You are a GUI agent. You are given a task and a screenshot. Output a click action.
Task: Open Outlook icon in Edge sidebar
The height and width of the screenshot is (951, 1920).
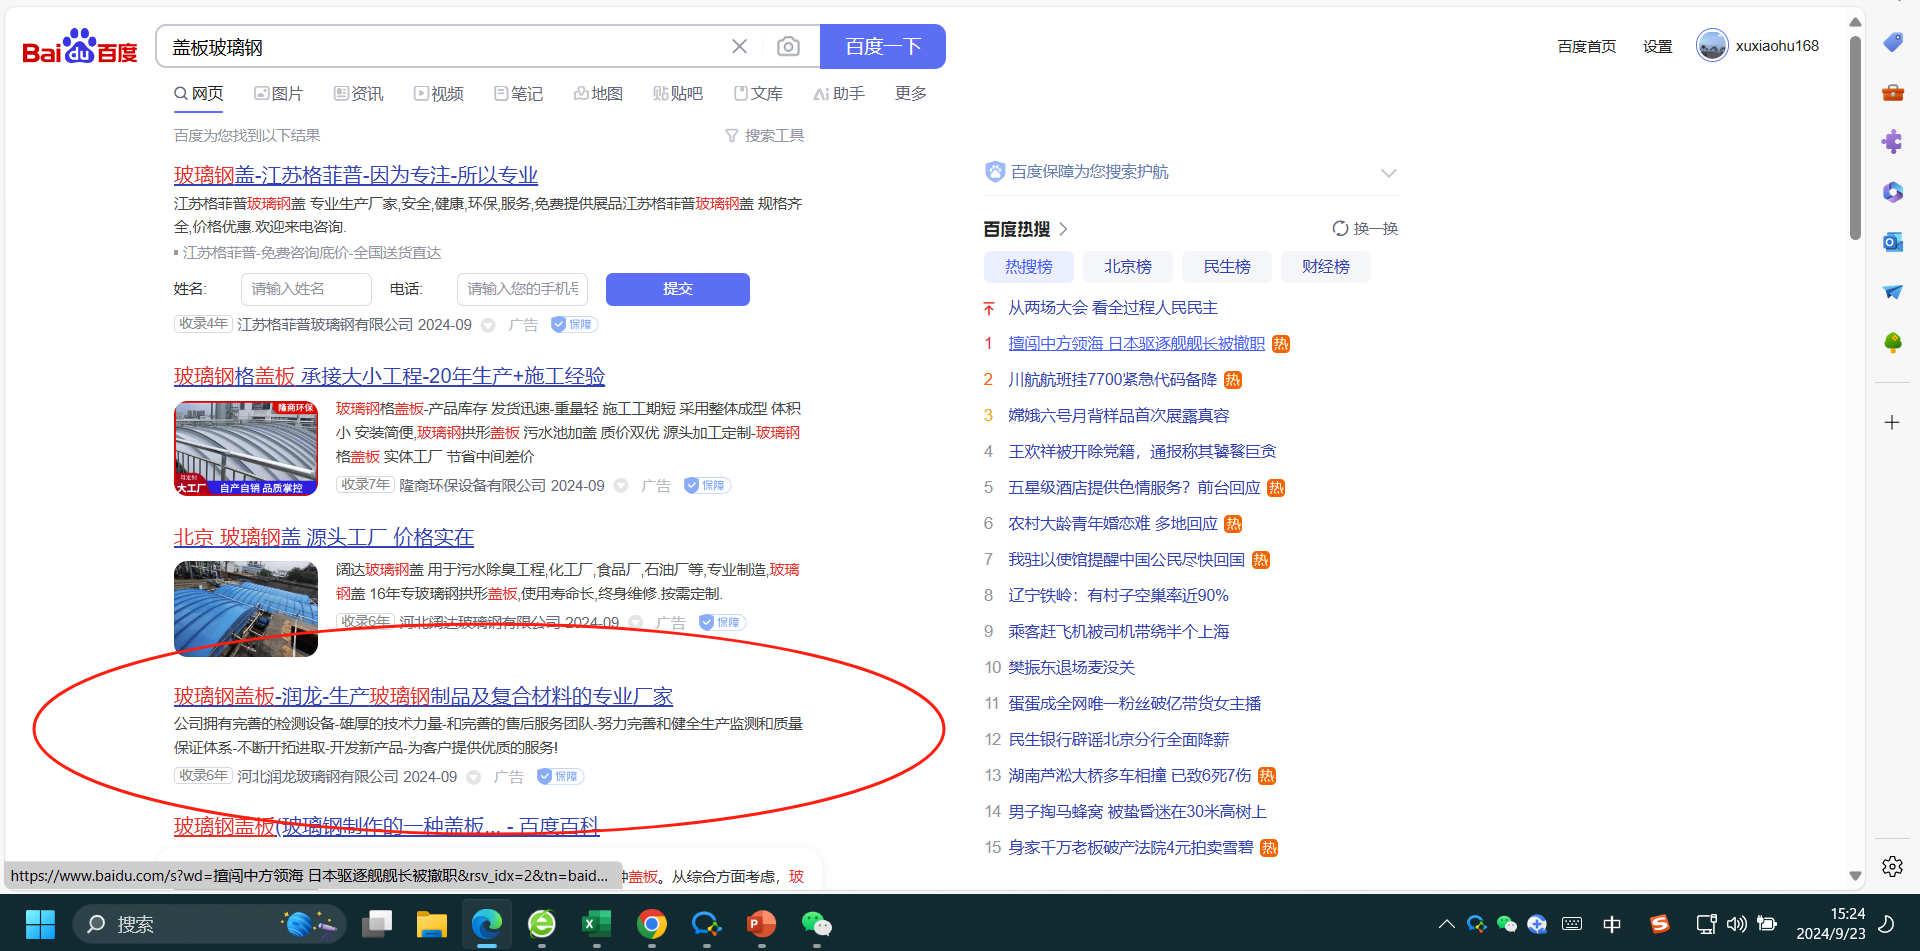(1892, 242)
